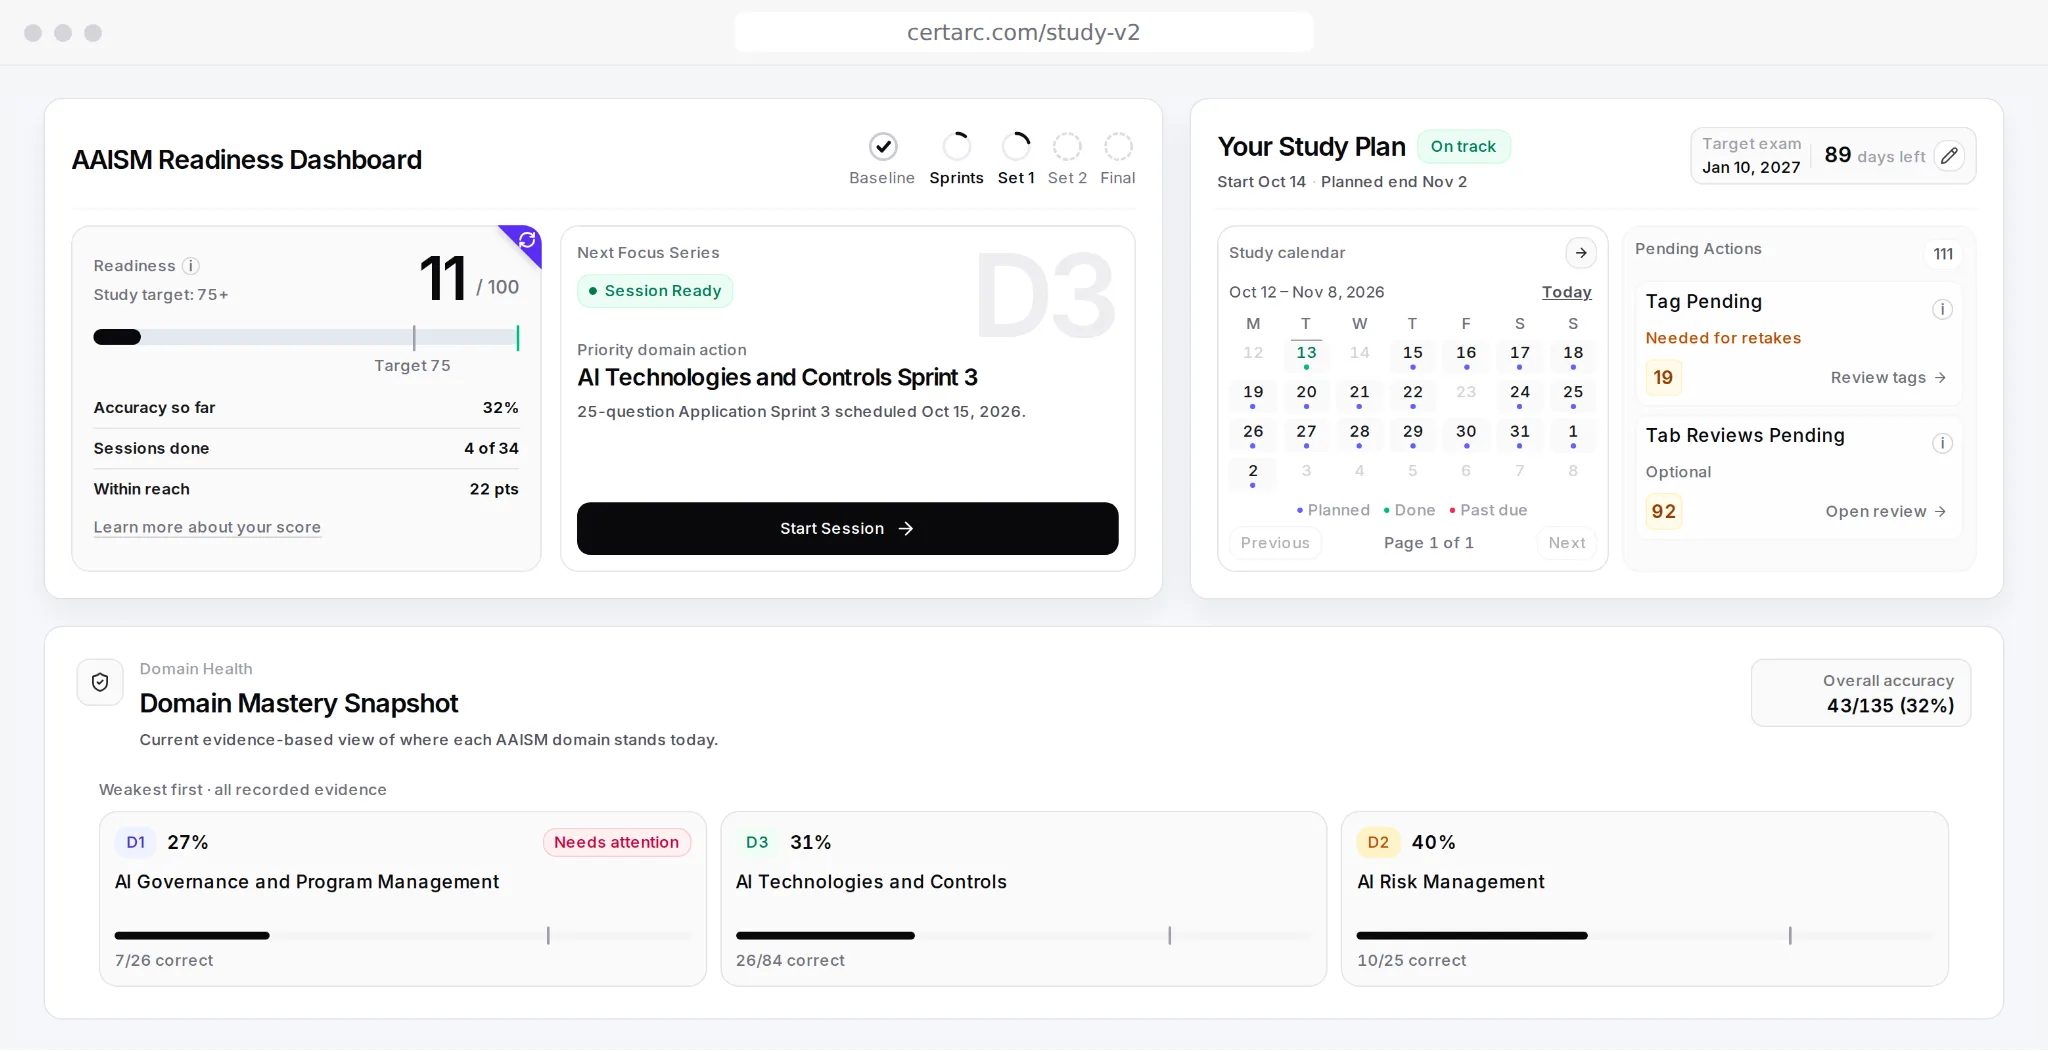Click the Readiness info icon
2048x1052 pixels.
click(191, 266)
